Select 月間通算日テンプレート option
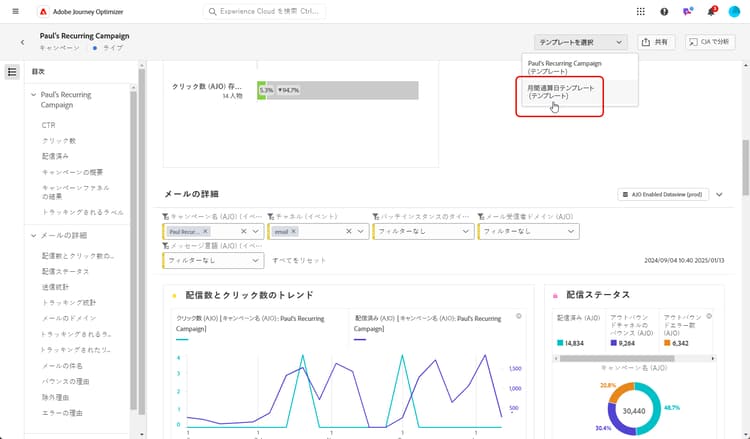Viewport: 750px width, 439px height. pyautogui.click(x=580, y=92)
